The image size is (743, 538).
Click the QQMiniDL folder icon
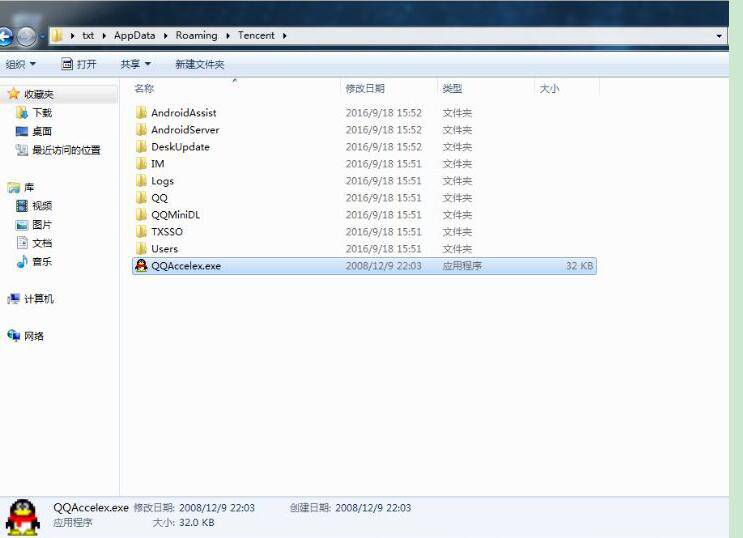click(141, 215)
